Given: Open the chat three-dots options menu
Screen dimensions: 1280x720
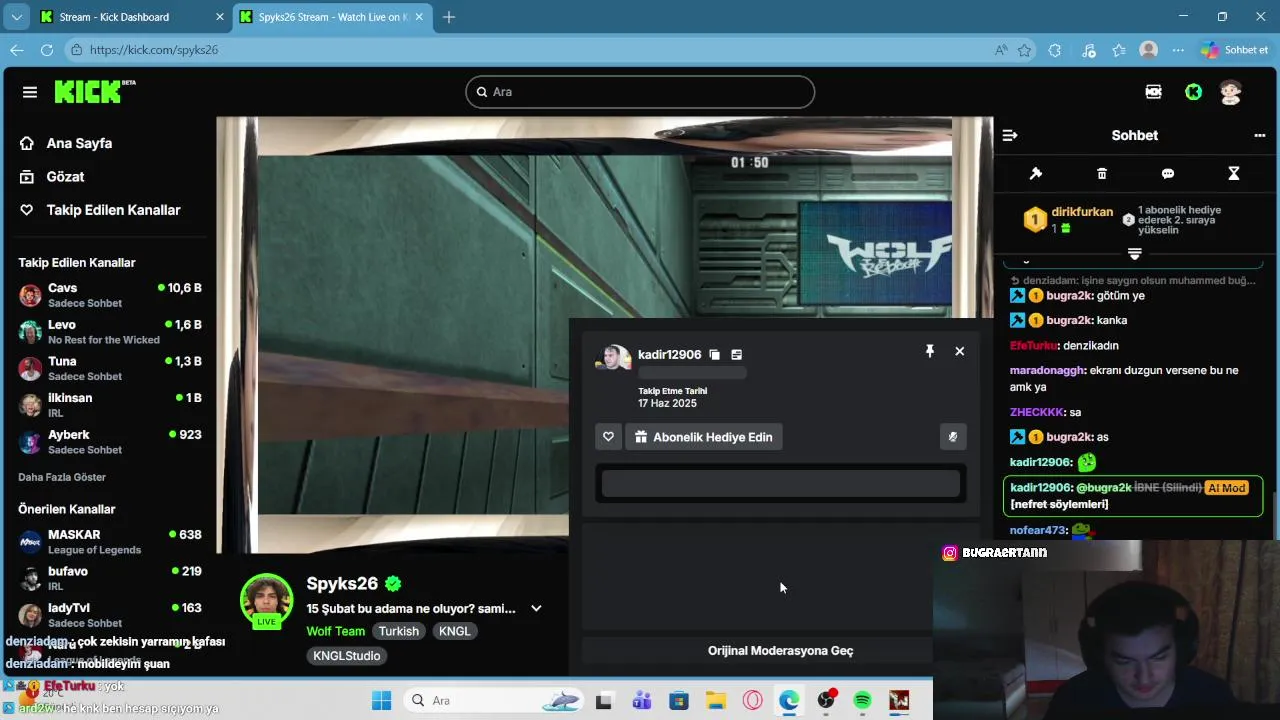Looking at the screenshot, I should click(1260, 135).
